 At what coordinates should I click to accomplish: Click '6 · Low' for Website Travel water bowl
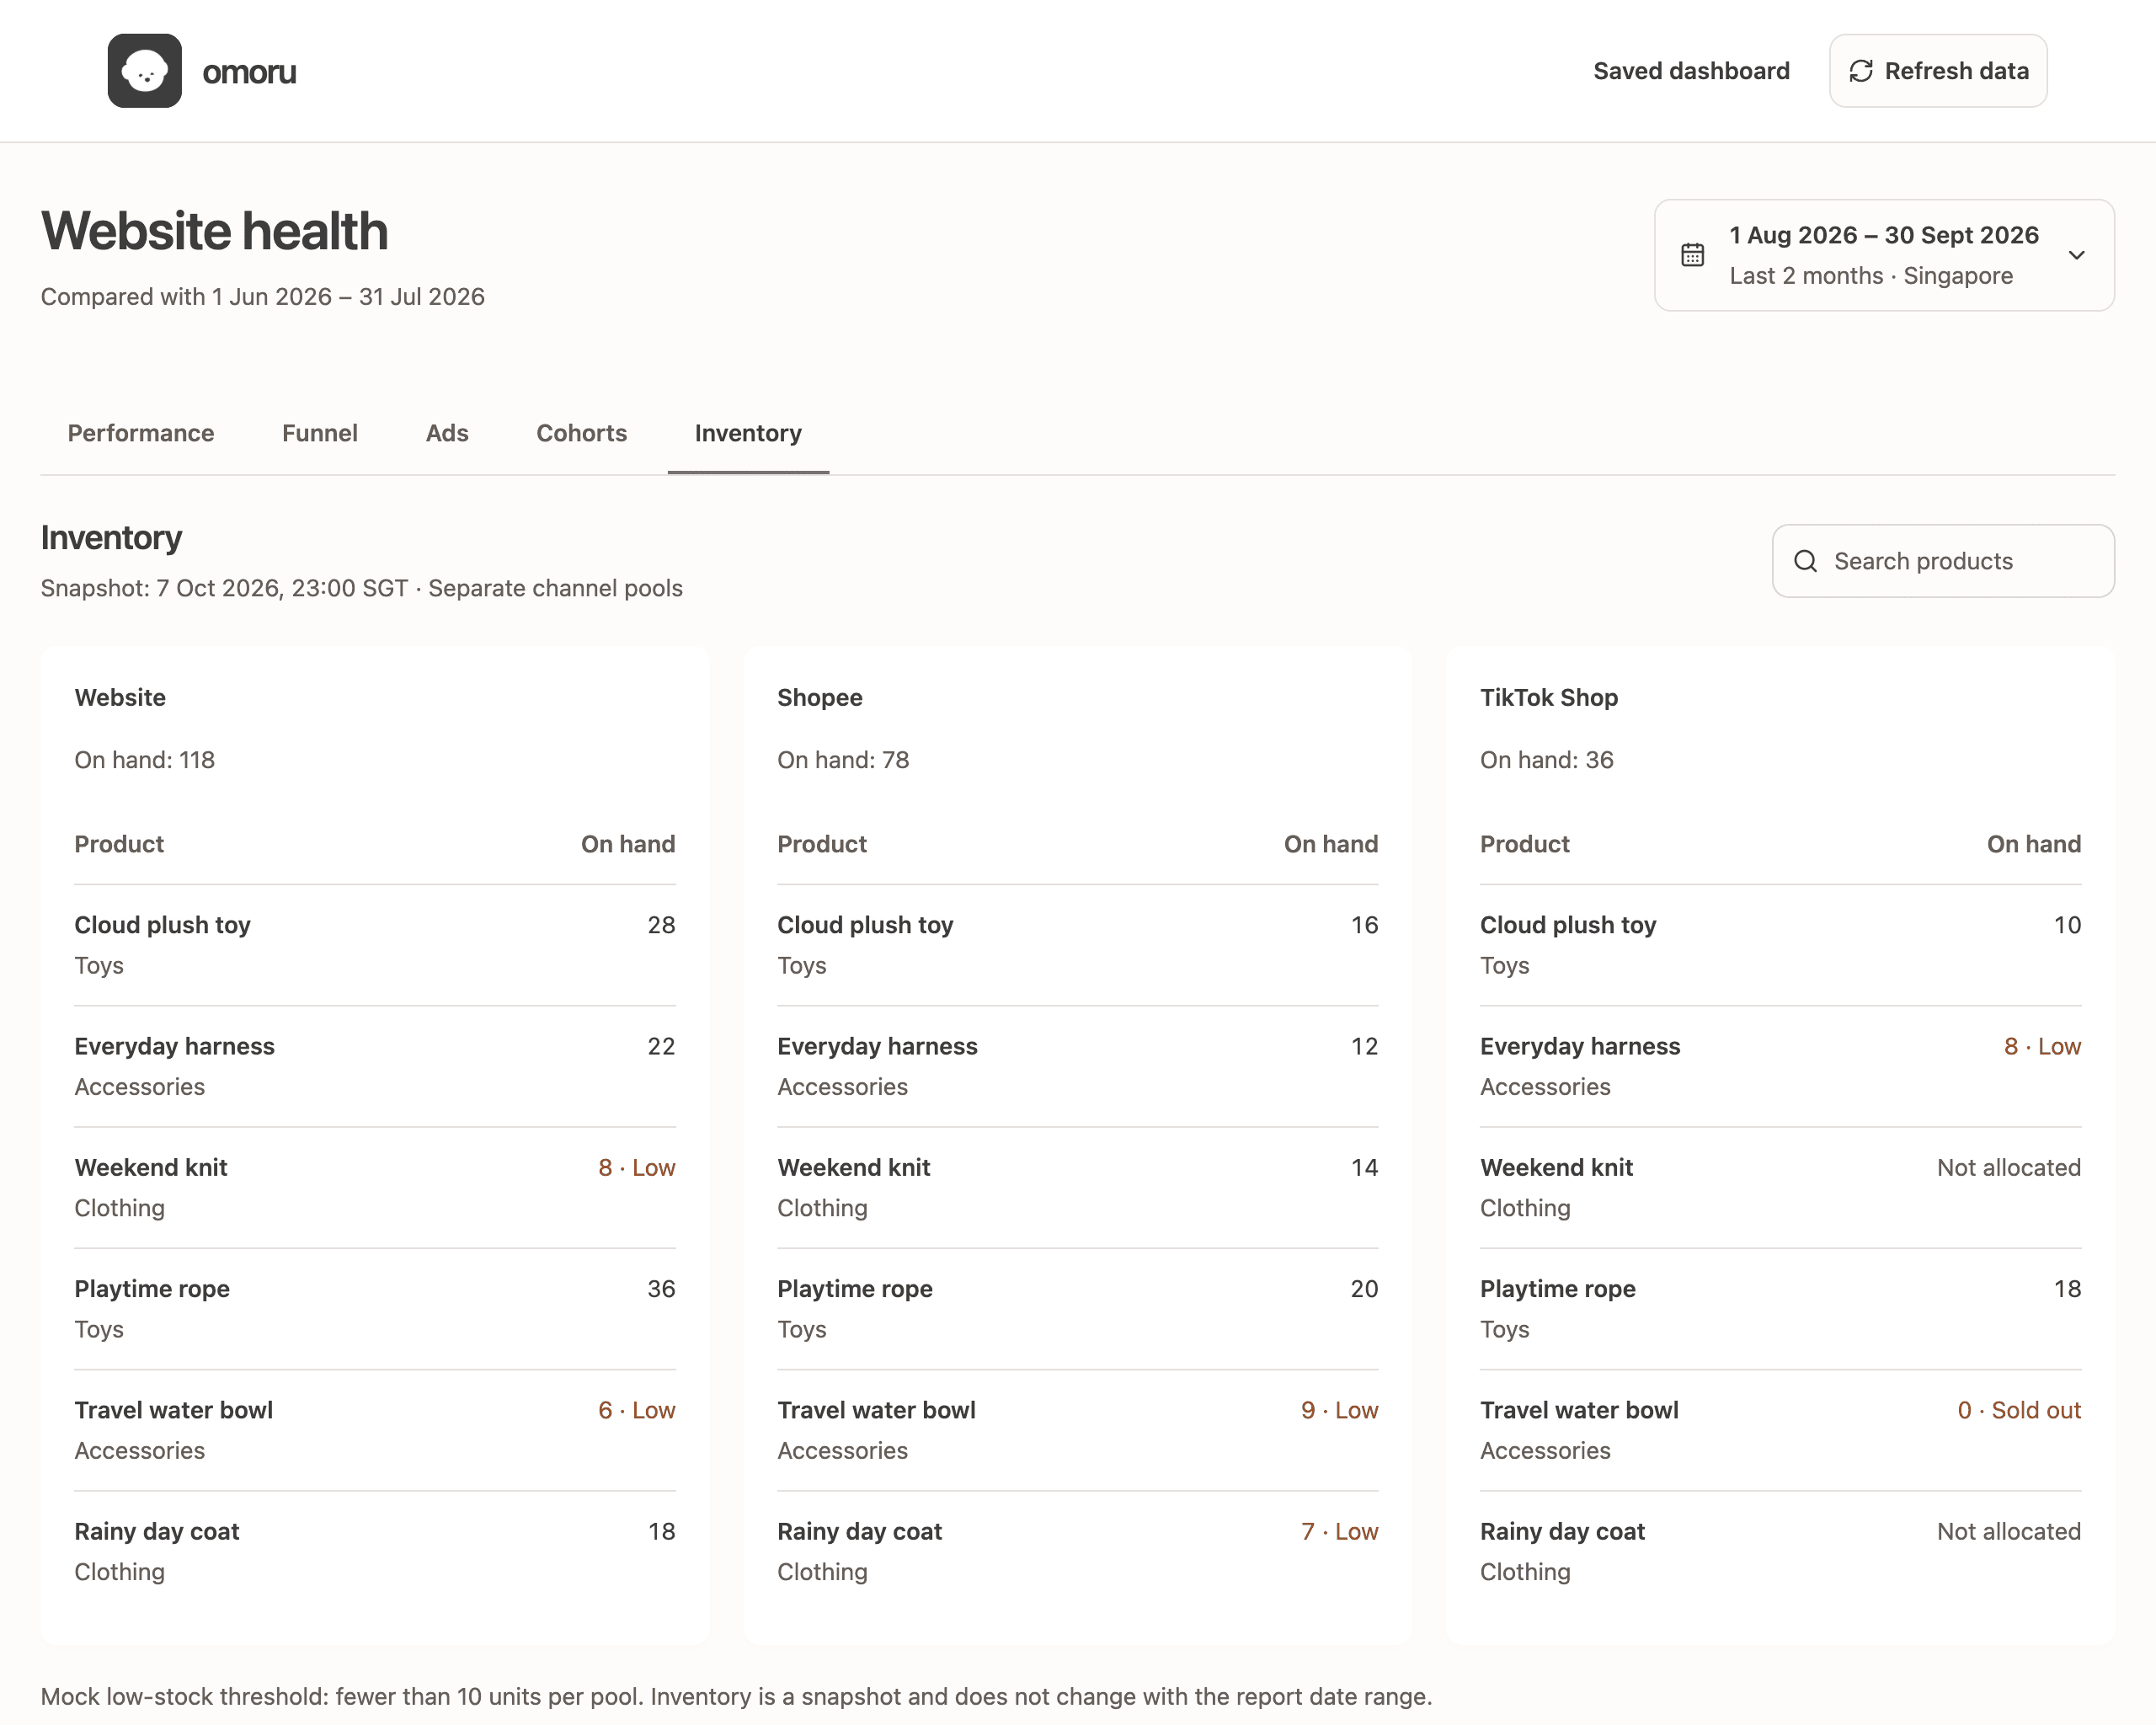coord(637,1410)
